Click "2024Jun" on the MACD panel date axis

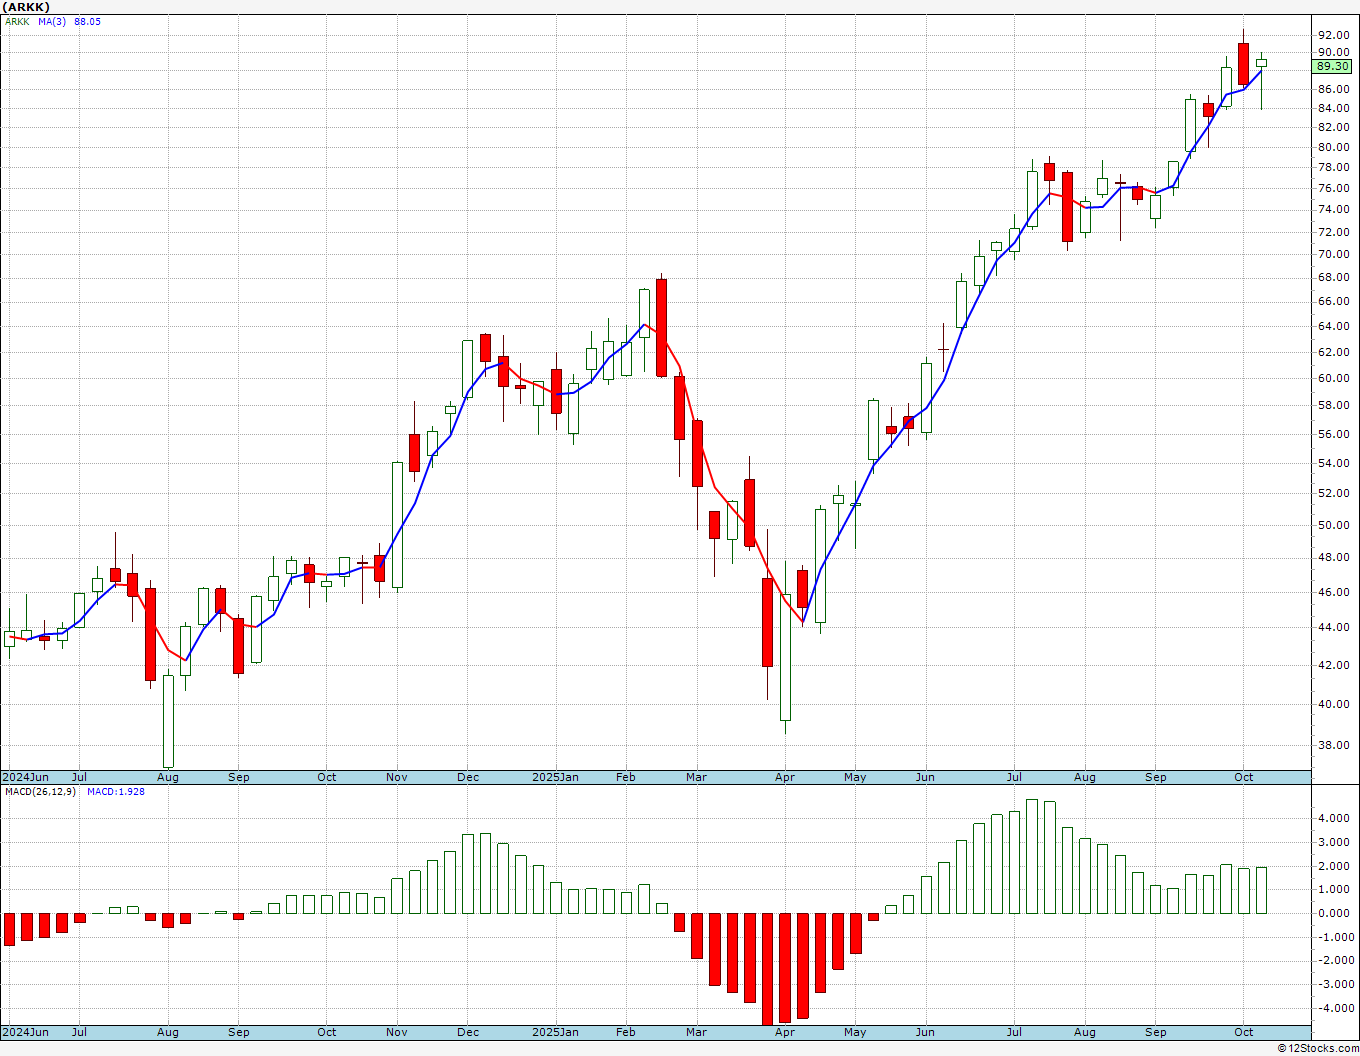coord(25,1032)
